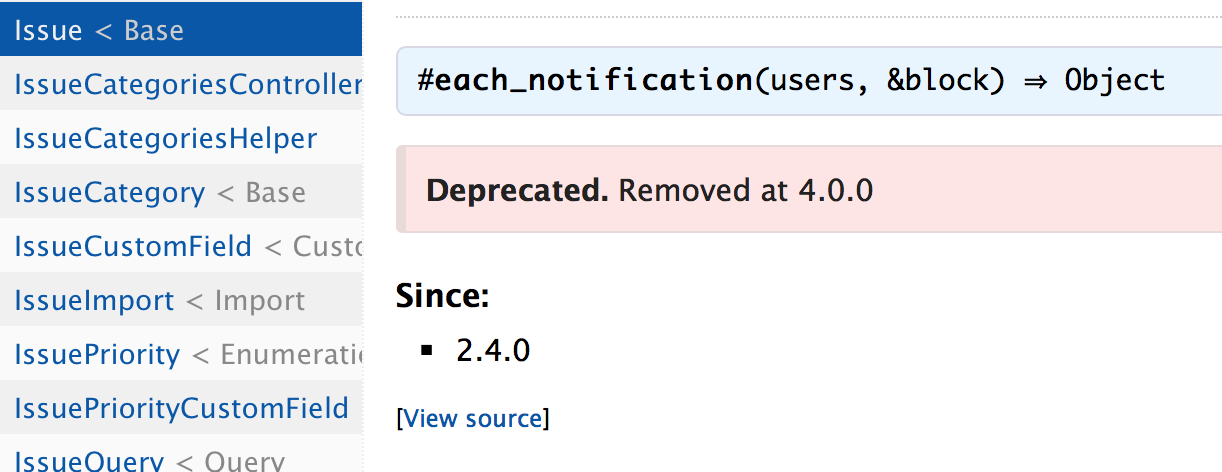Open IssueCategoriesController in the class list
This screenshot has width=1222, height=472.
188,85
